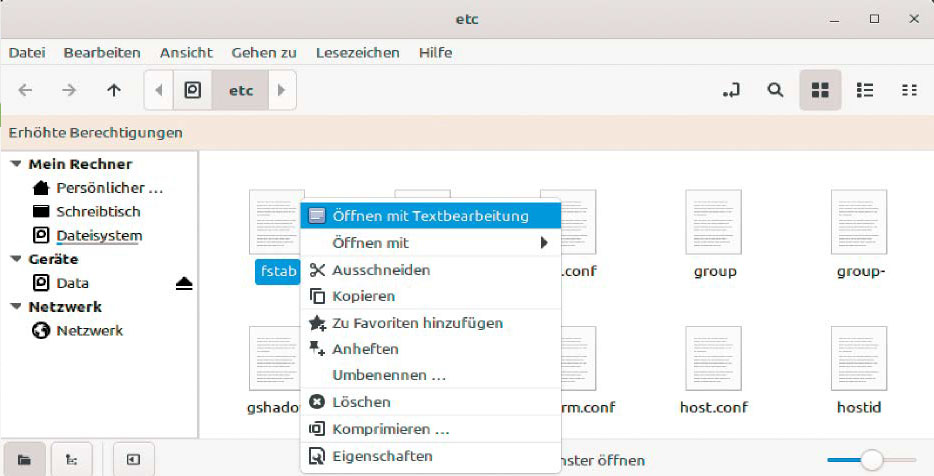Open the Gehen zu menu

264,52
